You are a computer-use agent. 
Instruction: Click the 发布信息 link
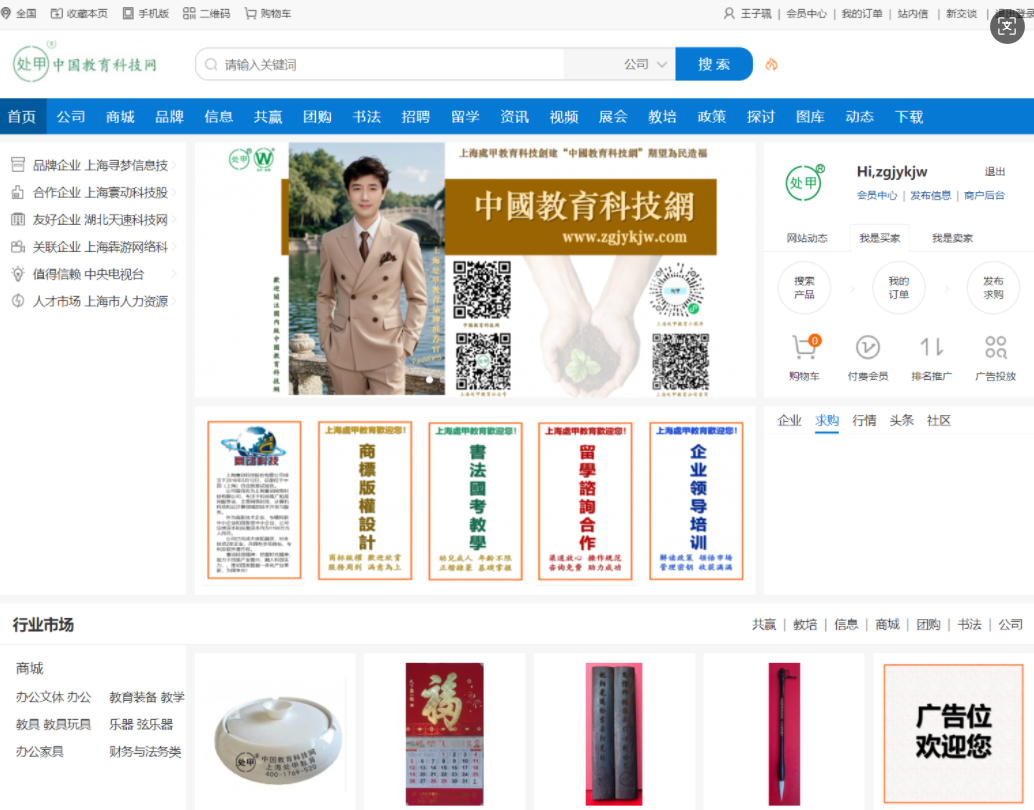[x=930, y=195]
